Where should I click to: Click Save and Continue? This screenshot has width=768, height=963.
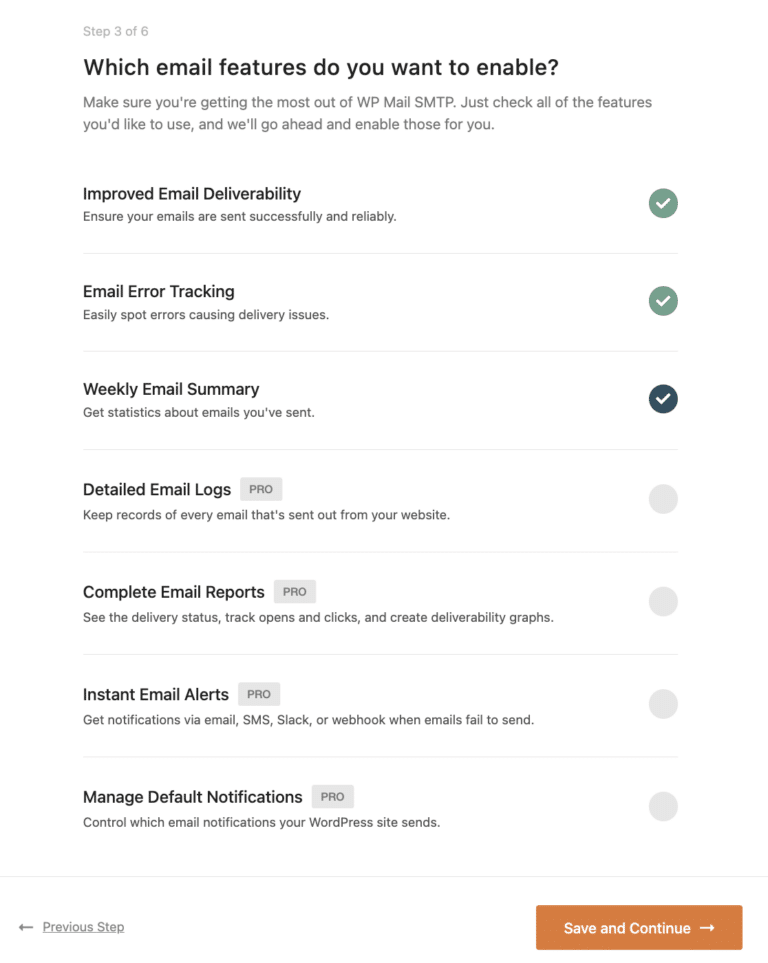click(x=639, y=927)
